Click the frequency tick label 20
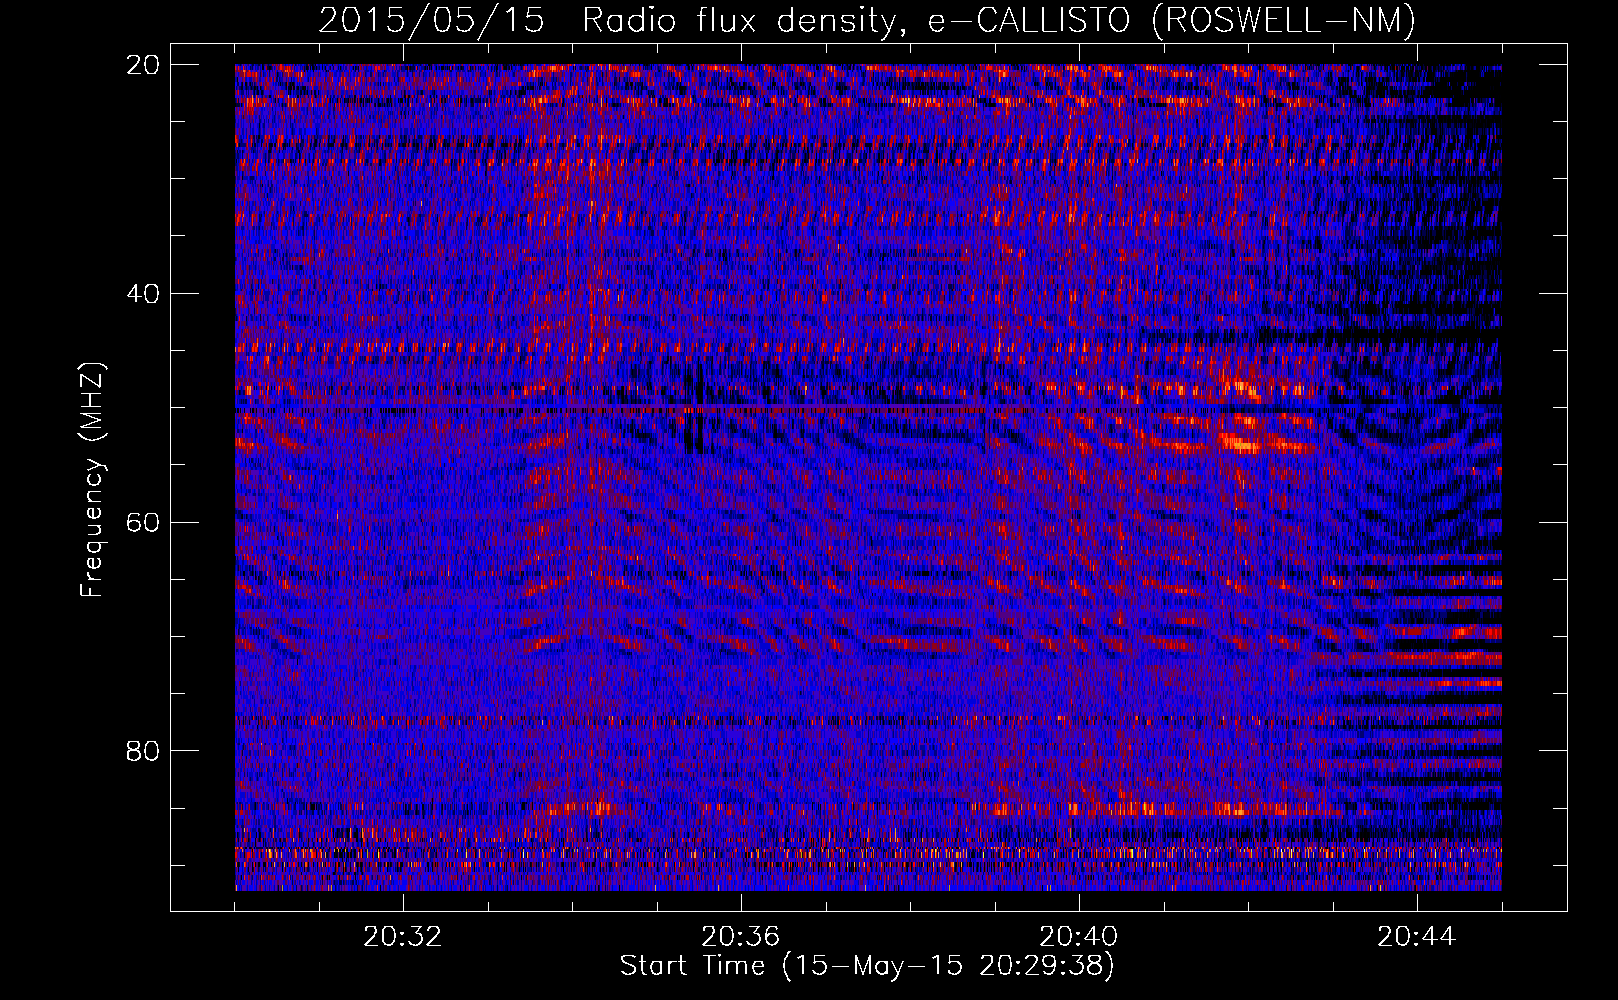 point(142,65)
